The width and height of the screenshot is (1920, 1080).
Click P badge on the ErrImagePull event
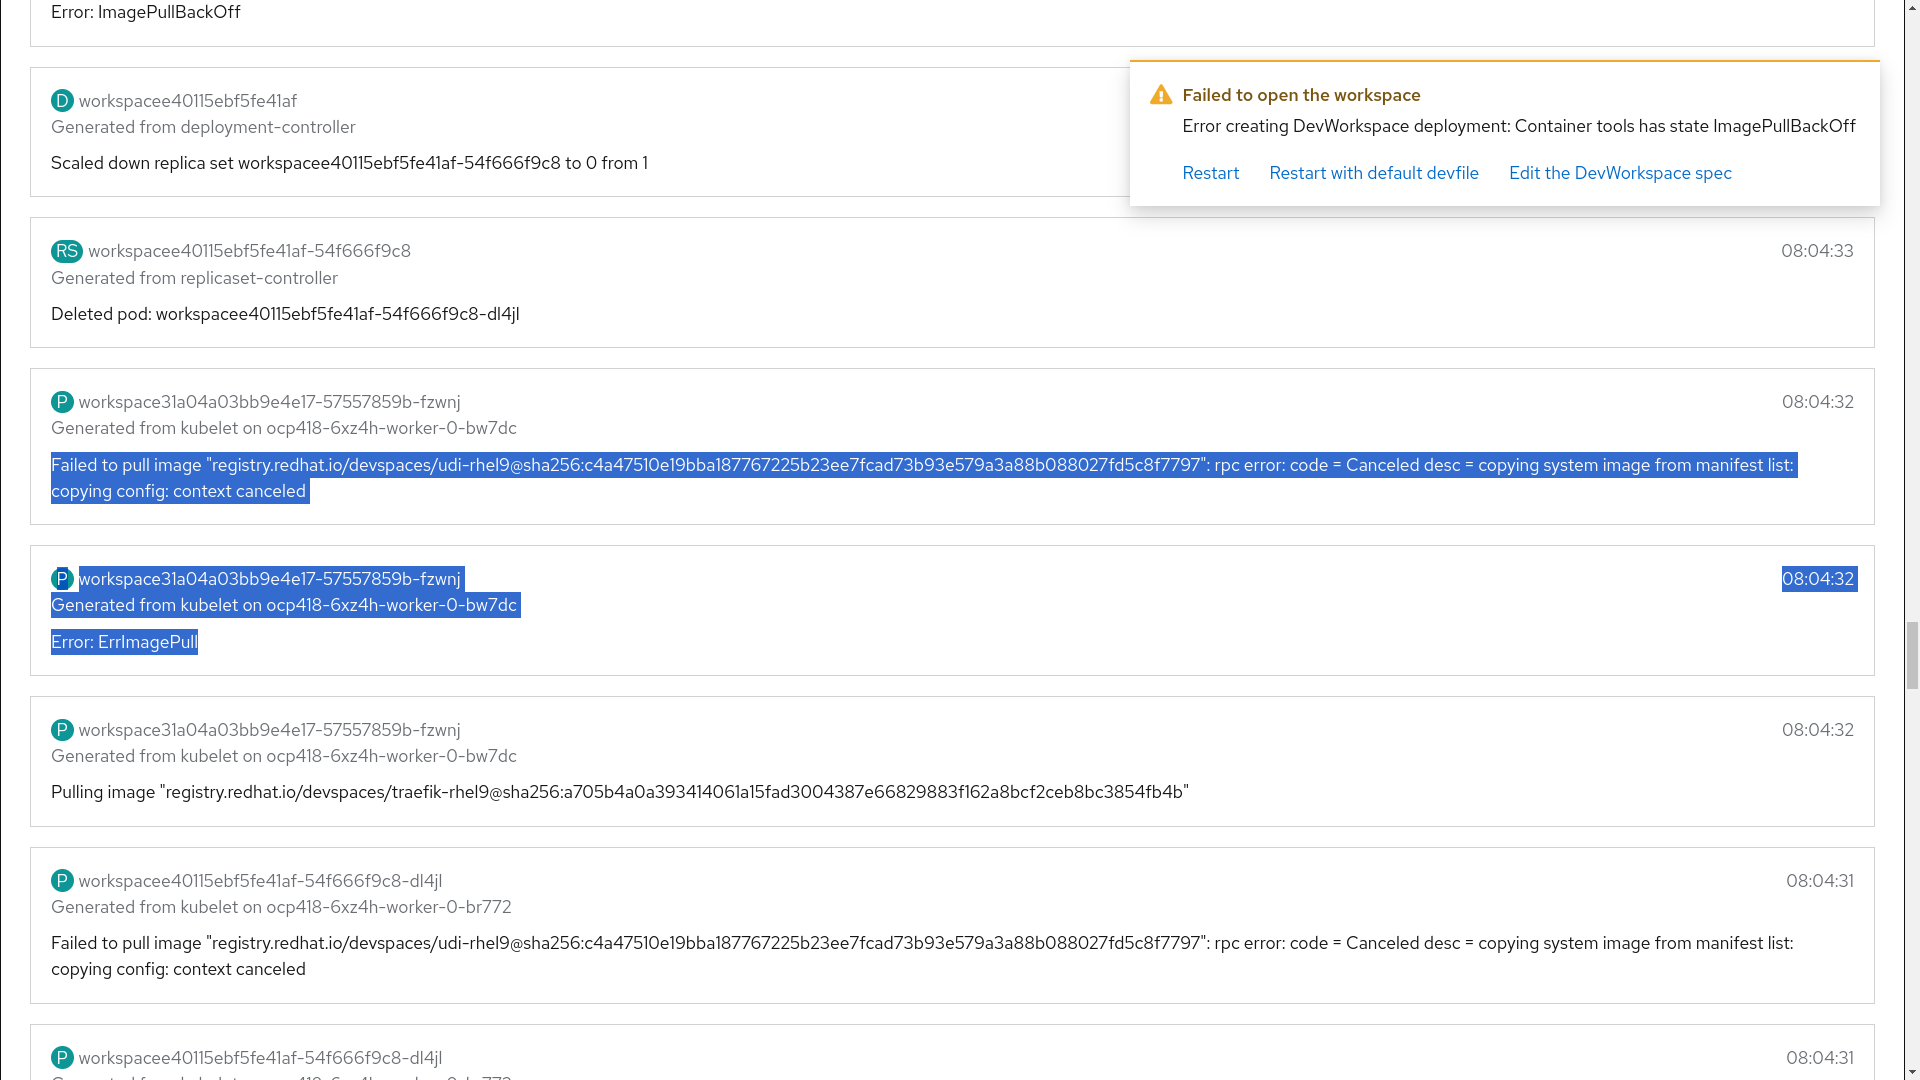point(62,579)
